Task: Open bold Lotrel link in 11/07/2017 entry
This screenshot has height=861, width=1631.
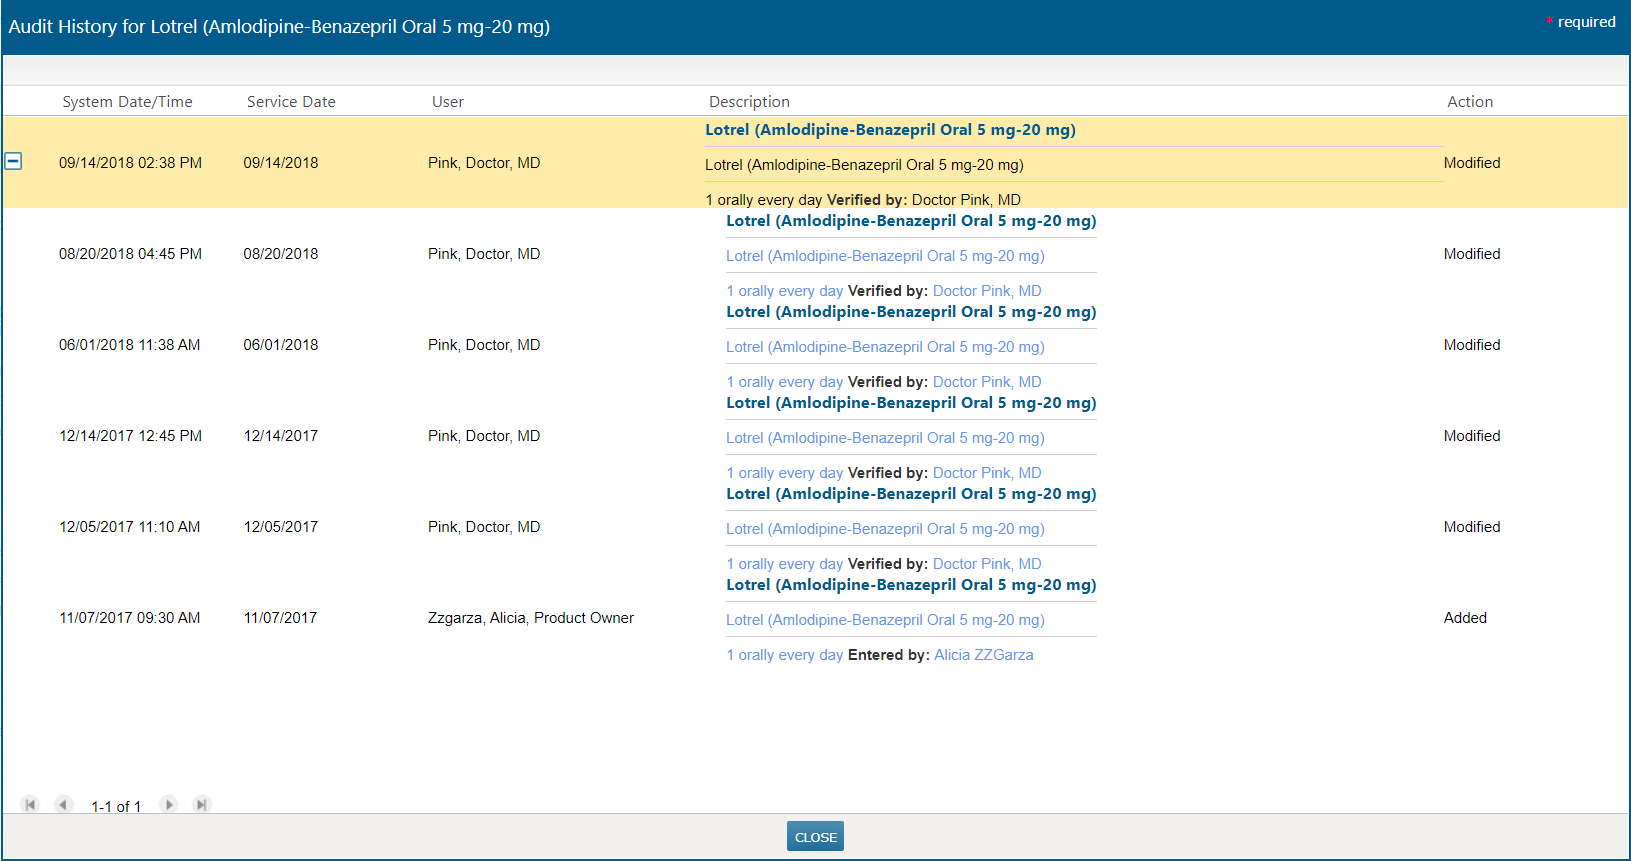Action: click(910, 585)
